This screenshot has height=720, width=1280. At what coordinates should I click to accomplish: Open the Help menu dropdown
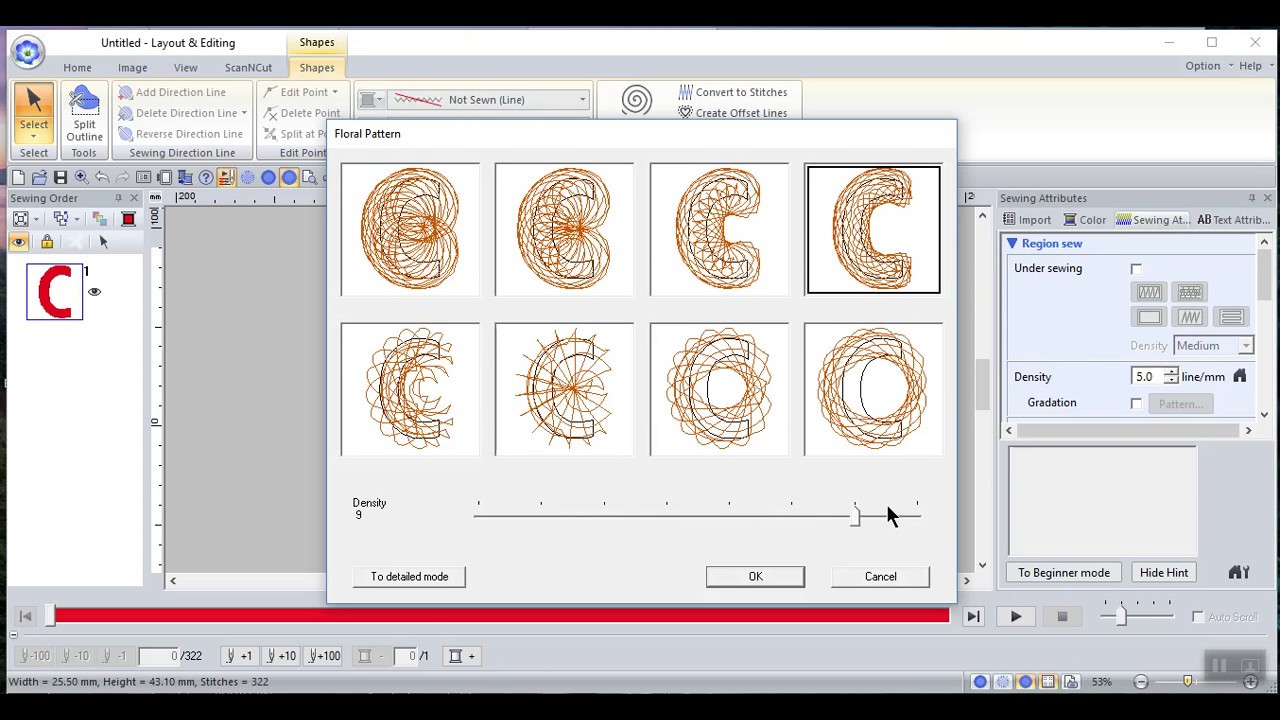(x=1255, y=66)
